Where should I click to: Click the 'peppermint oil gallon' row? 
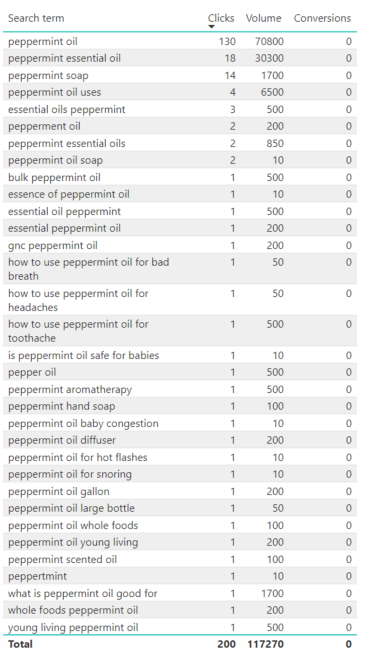pyautogui.click(x=180, y=491)
